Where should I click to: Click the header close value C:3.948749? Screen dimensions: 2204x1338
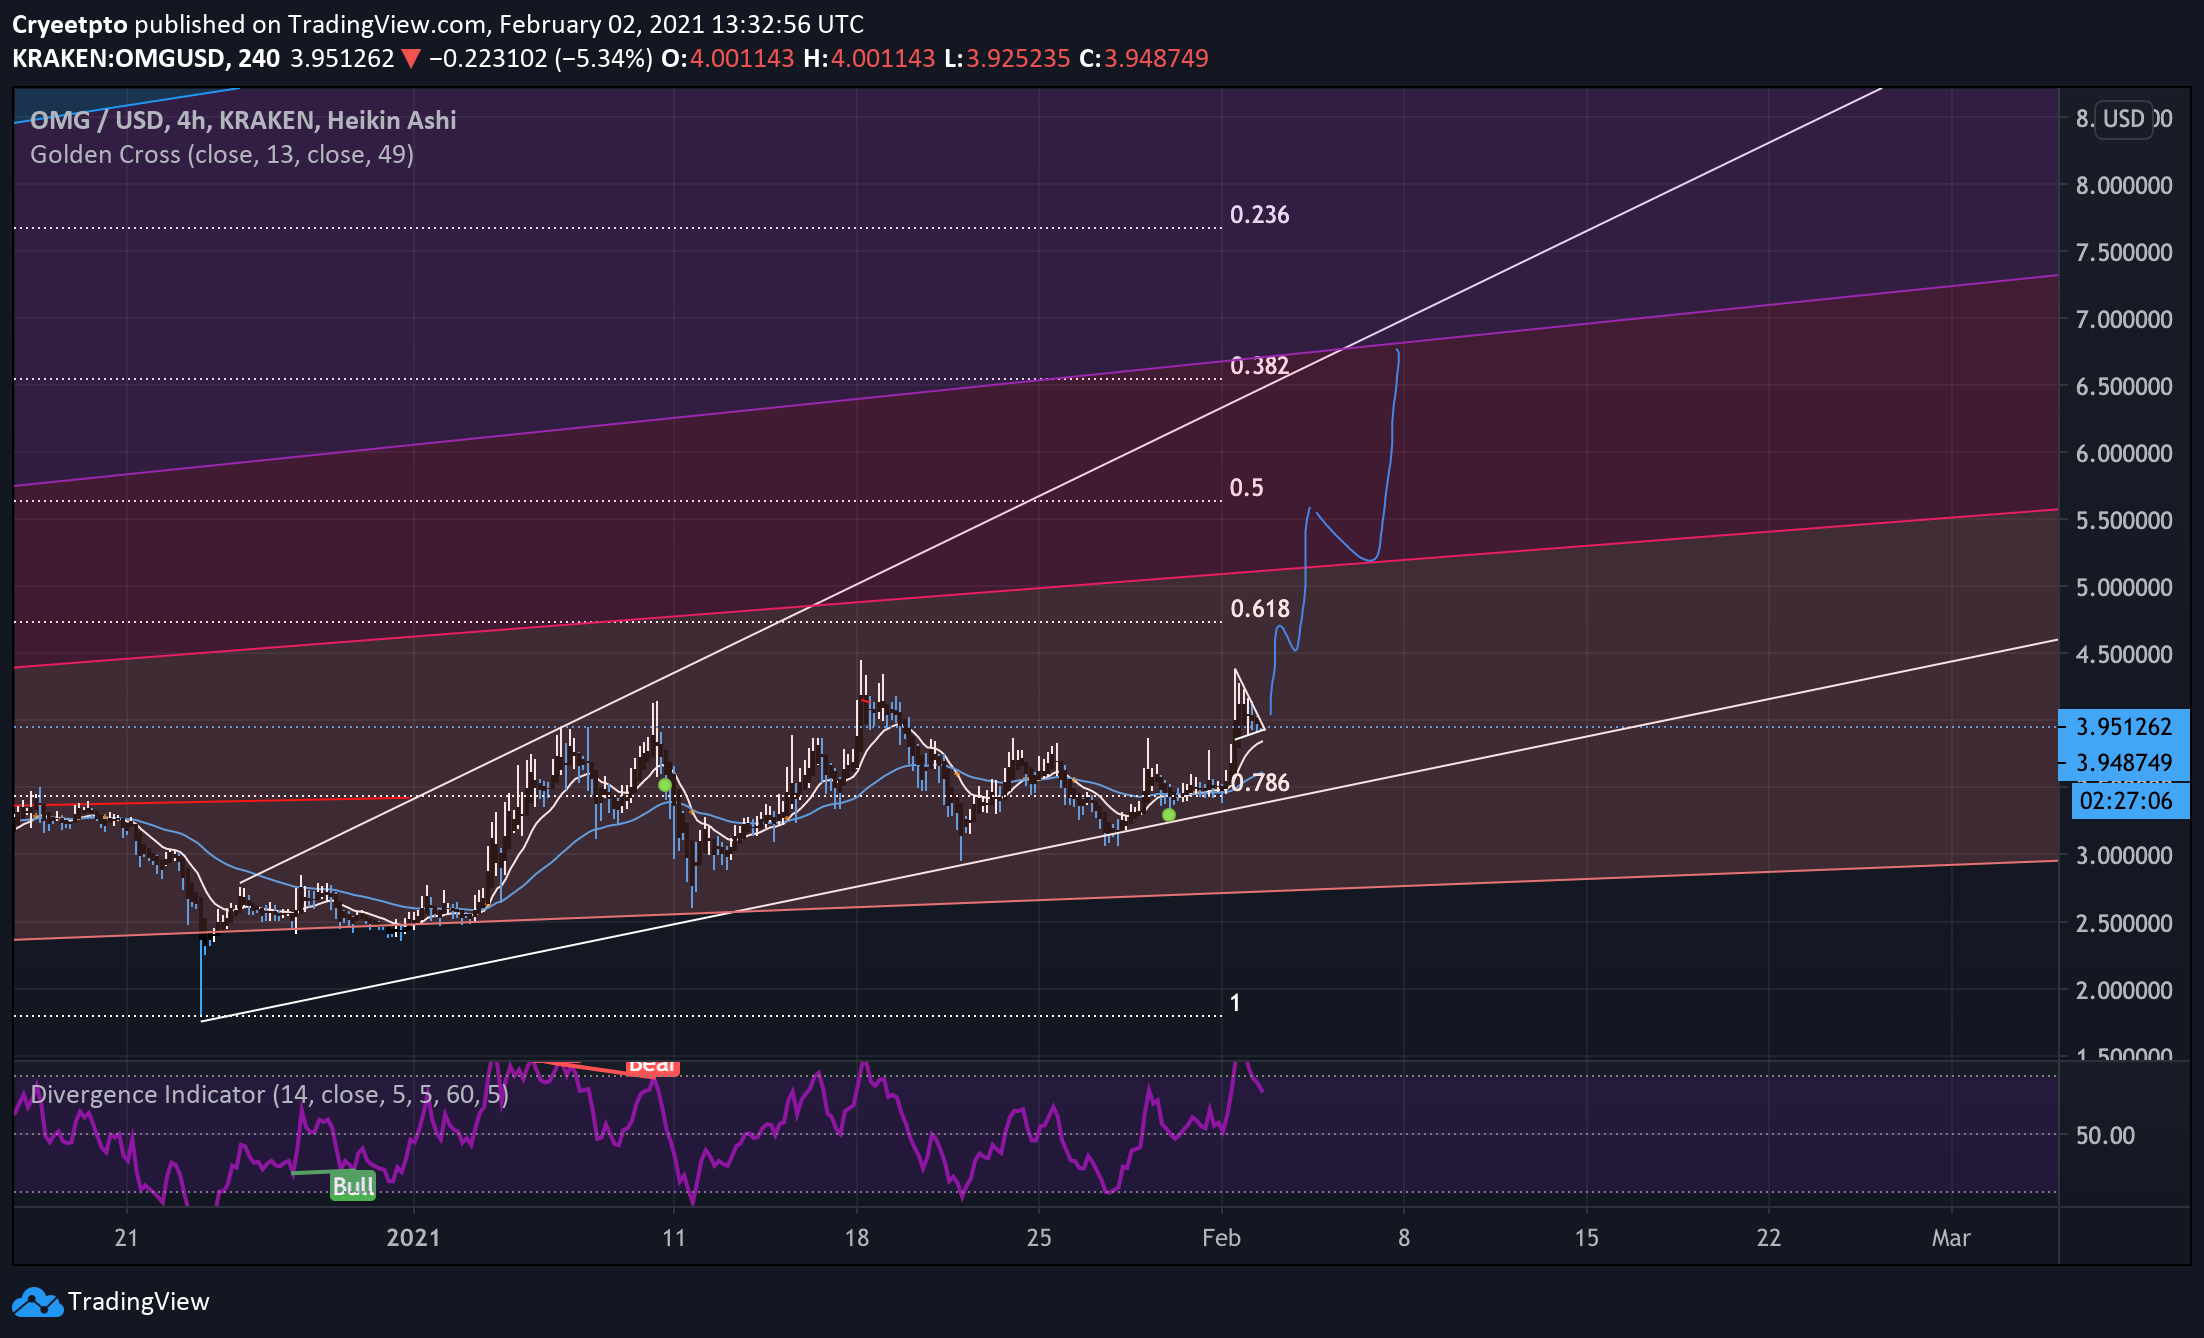(1144, 59)
